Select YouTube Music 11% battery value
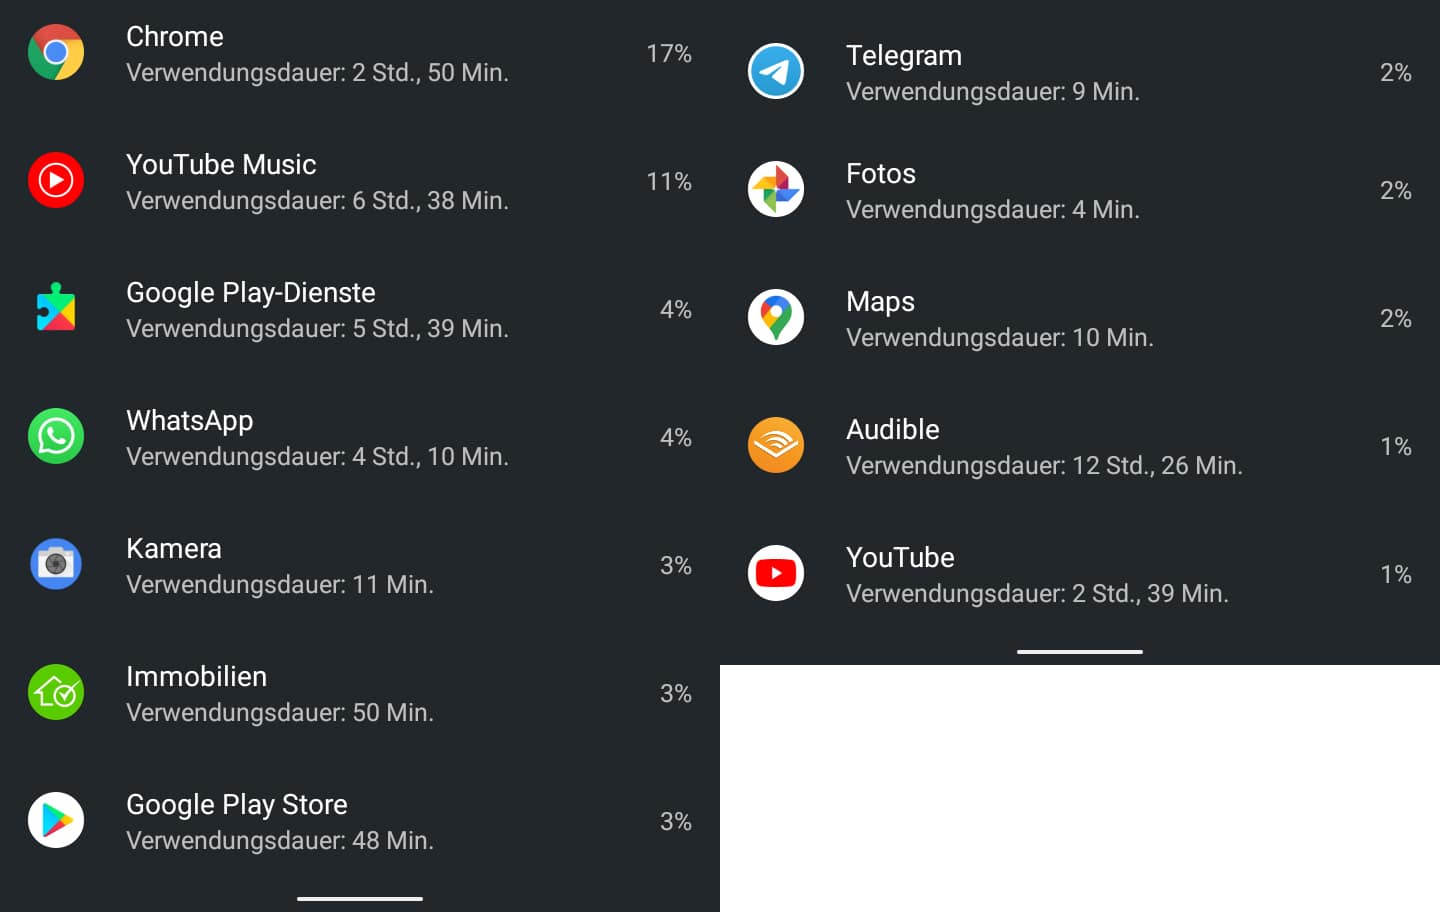 point(669,181)
